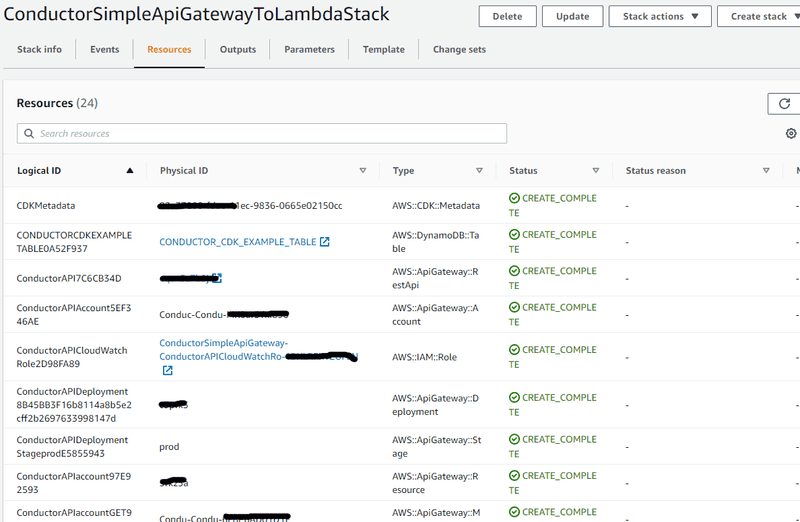Open ConductorSimpleApiGateway CloudWatch role link

[x=258, y=350]
